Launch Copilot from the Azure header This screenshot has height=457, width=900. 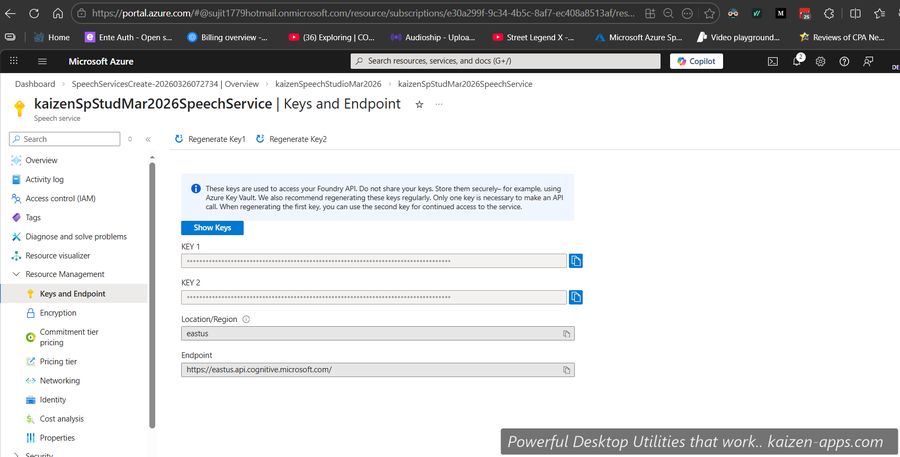coord(696,61)
